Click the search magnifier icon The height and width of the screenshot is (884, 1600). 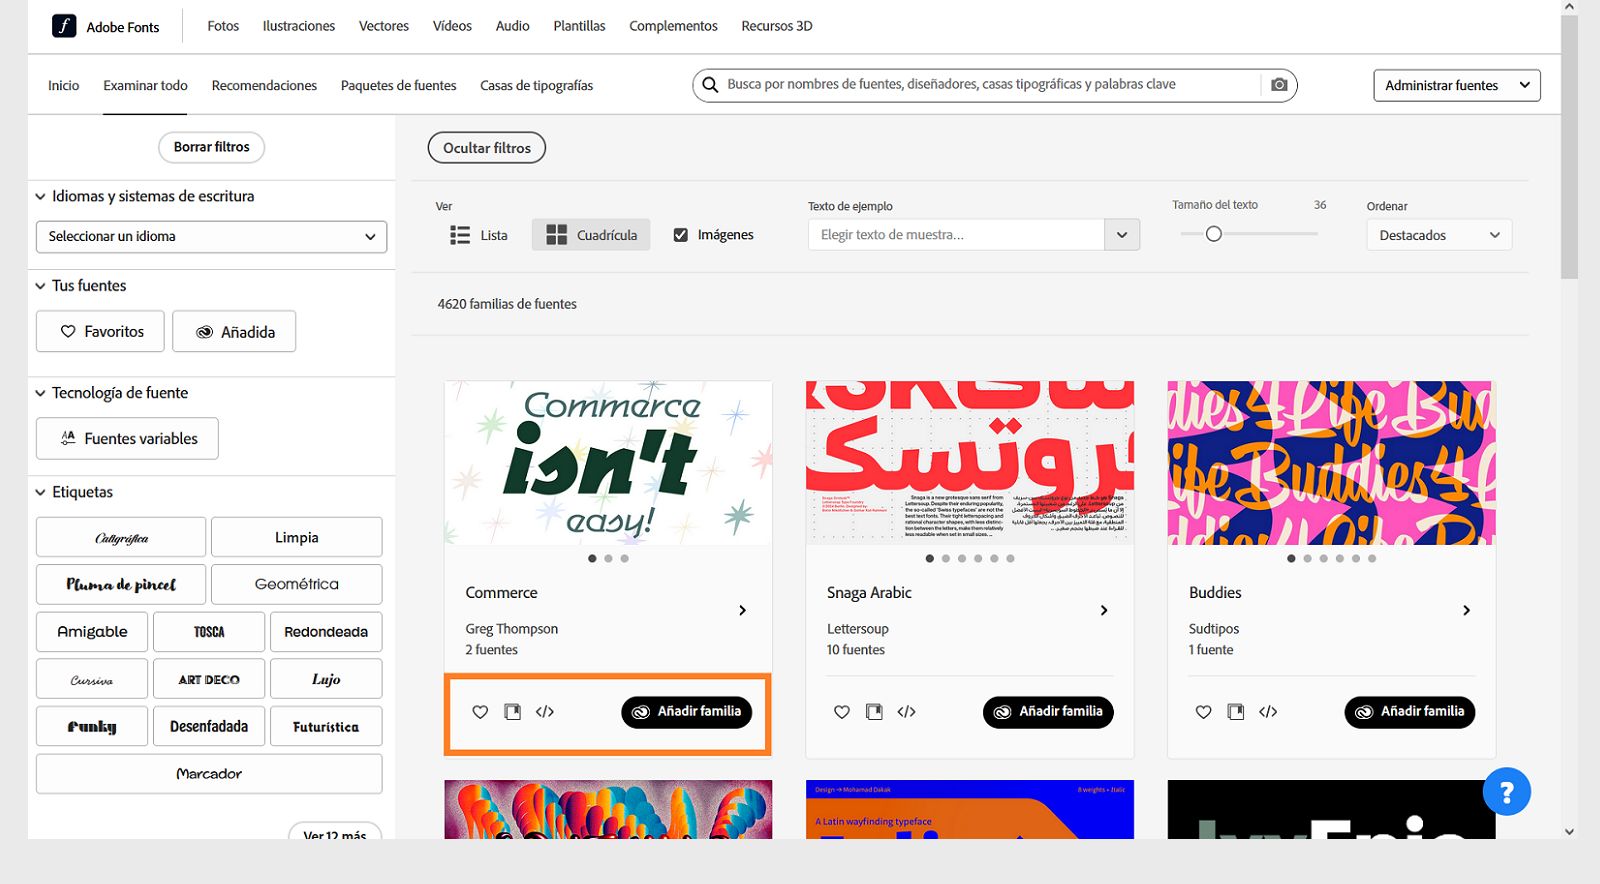click(710, 85)
